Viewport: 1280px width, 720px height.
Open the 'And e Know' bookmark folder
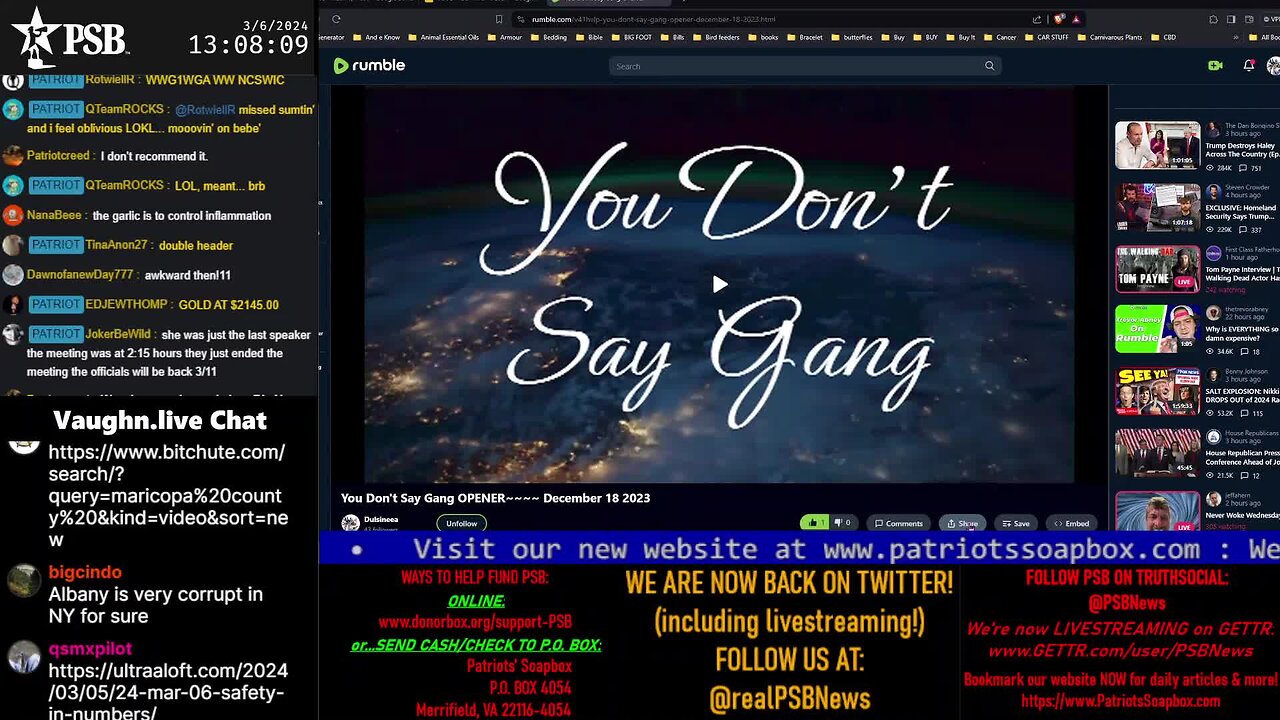tap(378, 37)
